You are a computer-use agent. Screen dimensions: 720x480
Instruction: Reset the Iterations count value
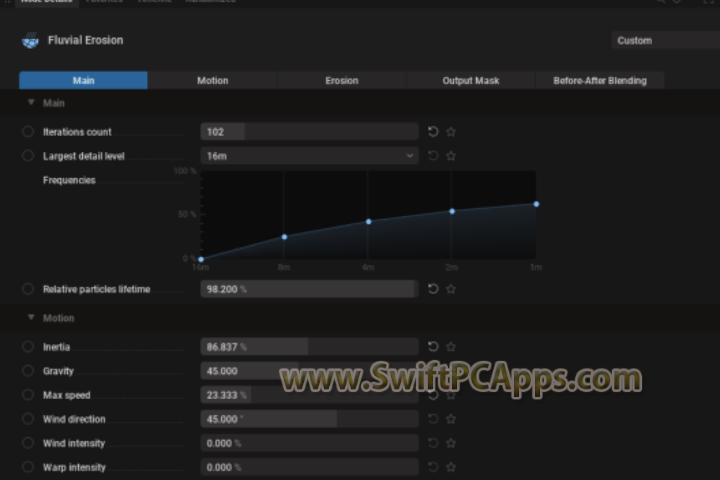point(433,132)
